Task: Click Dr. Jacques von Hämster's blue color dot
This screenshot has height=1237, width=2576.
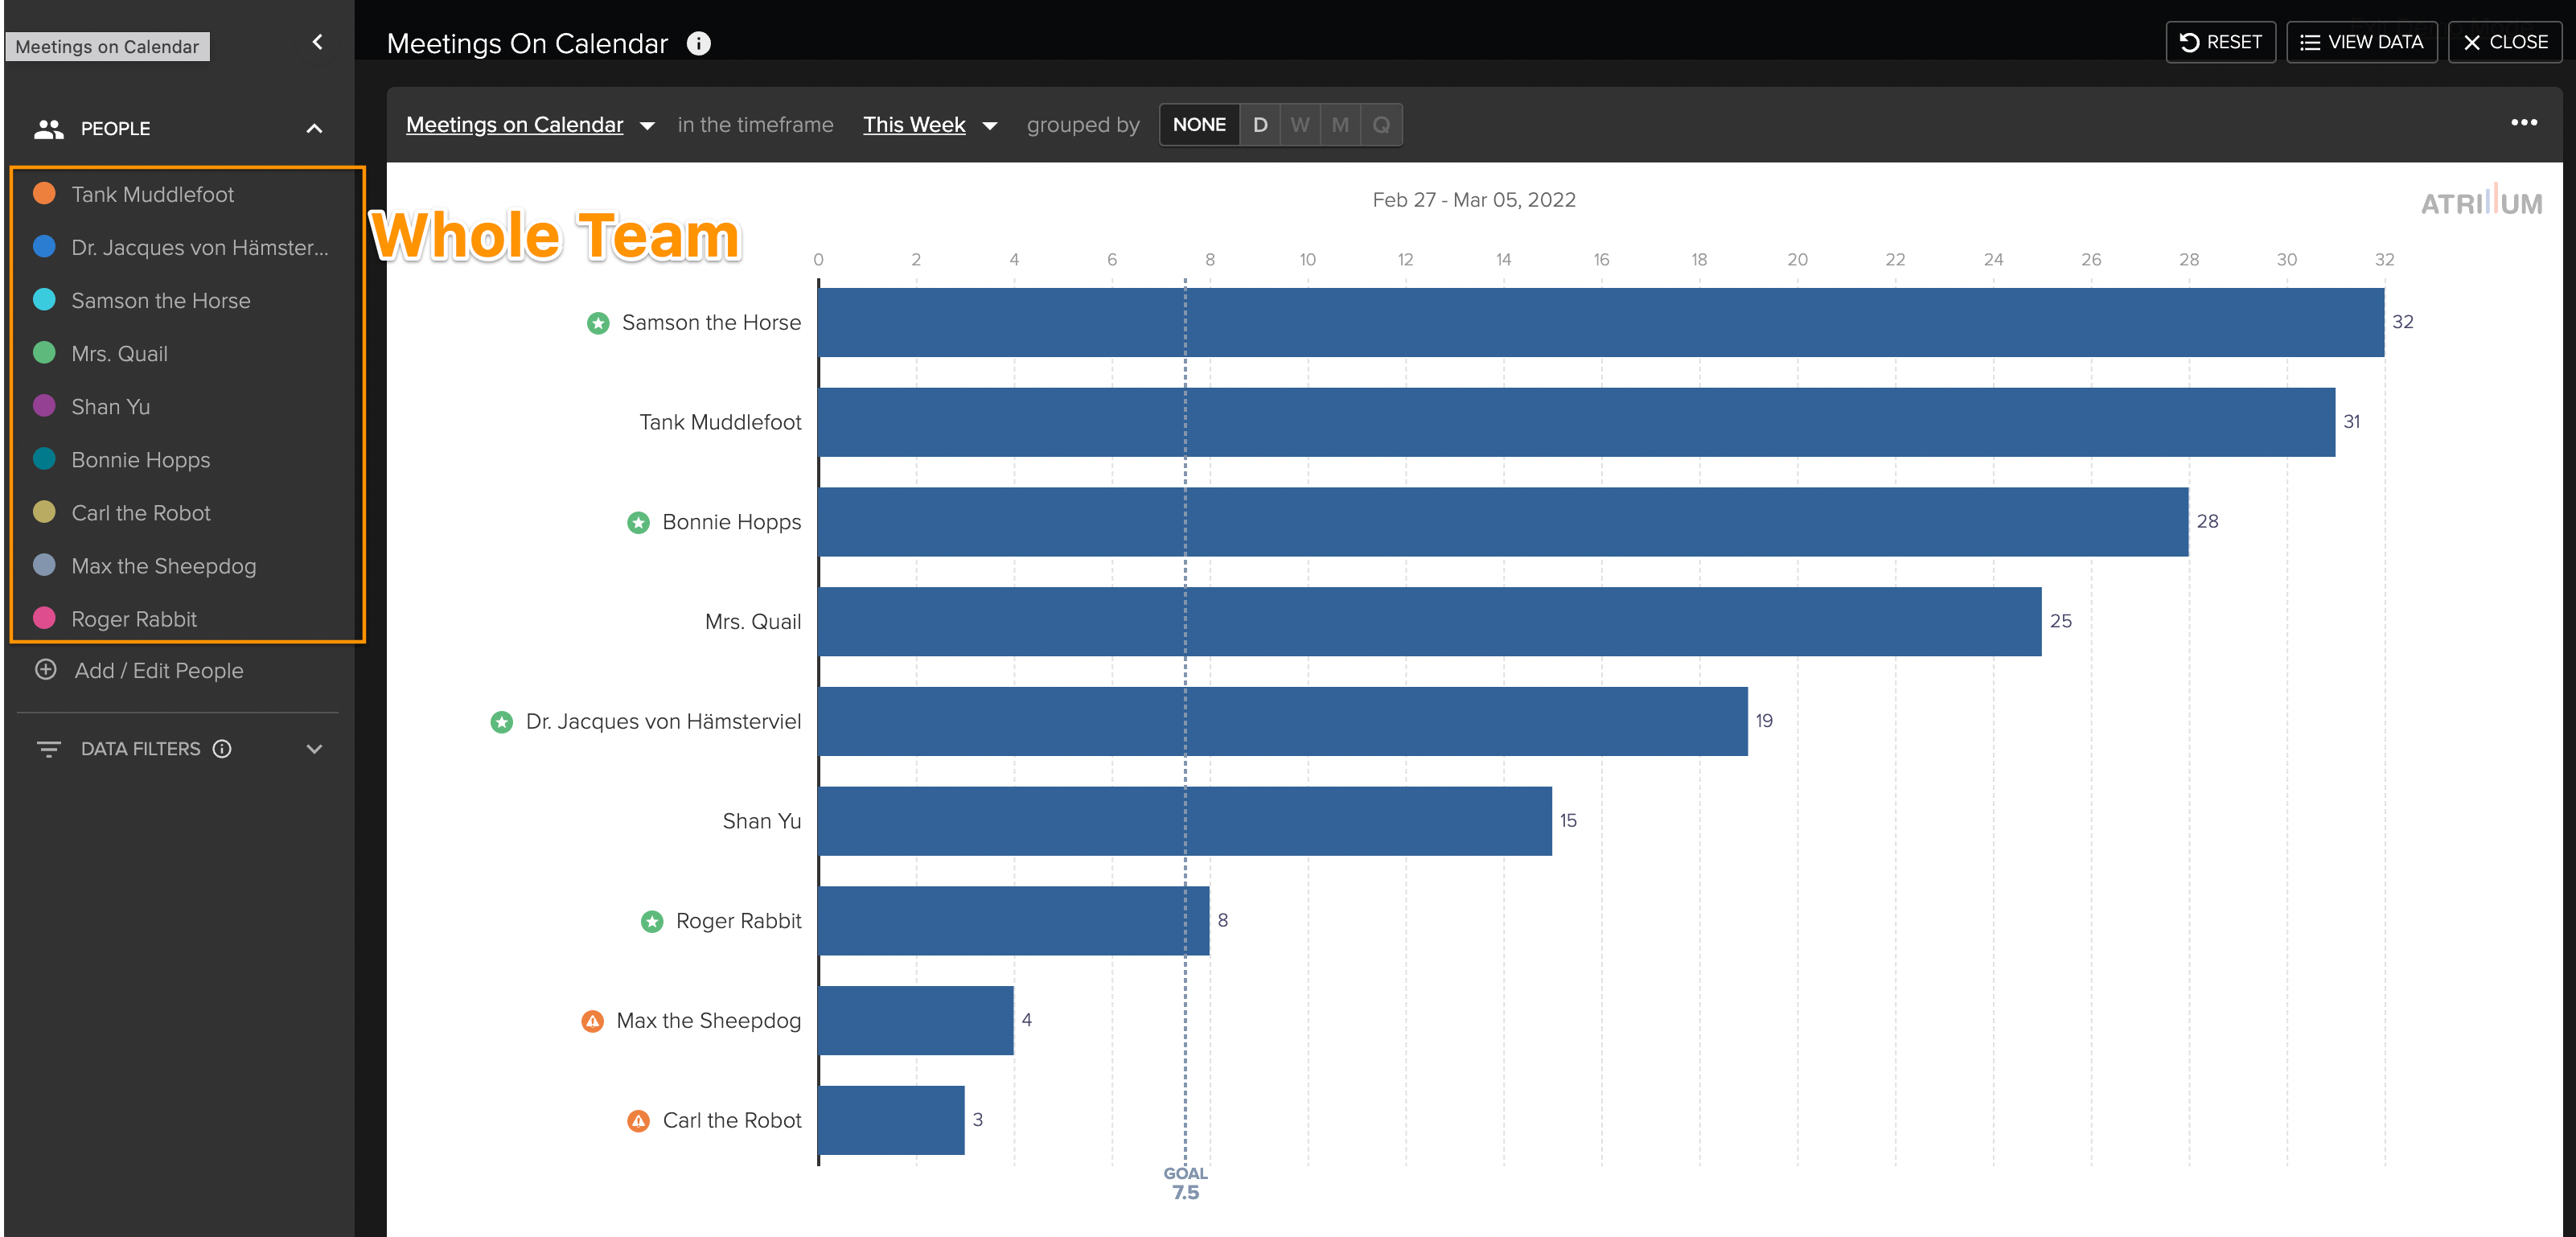Action: click(x=44, y=246)
